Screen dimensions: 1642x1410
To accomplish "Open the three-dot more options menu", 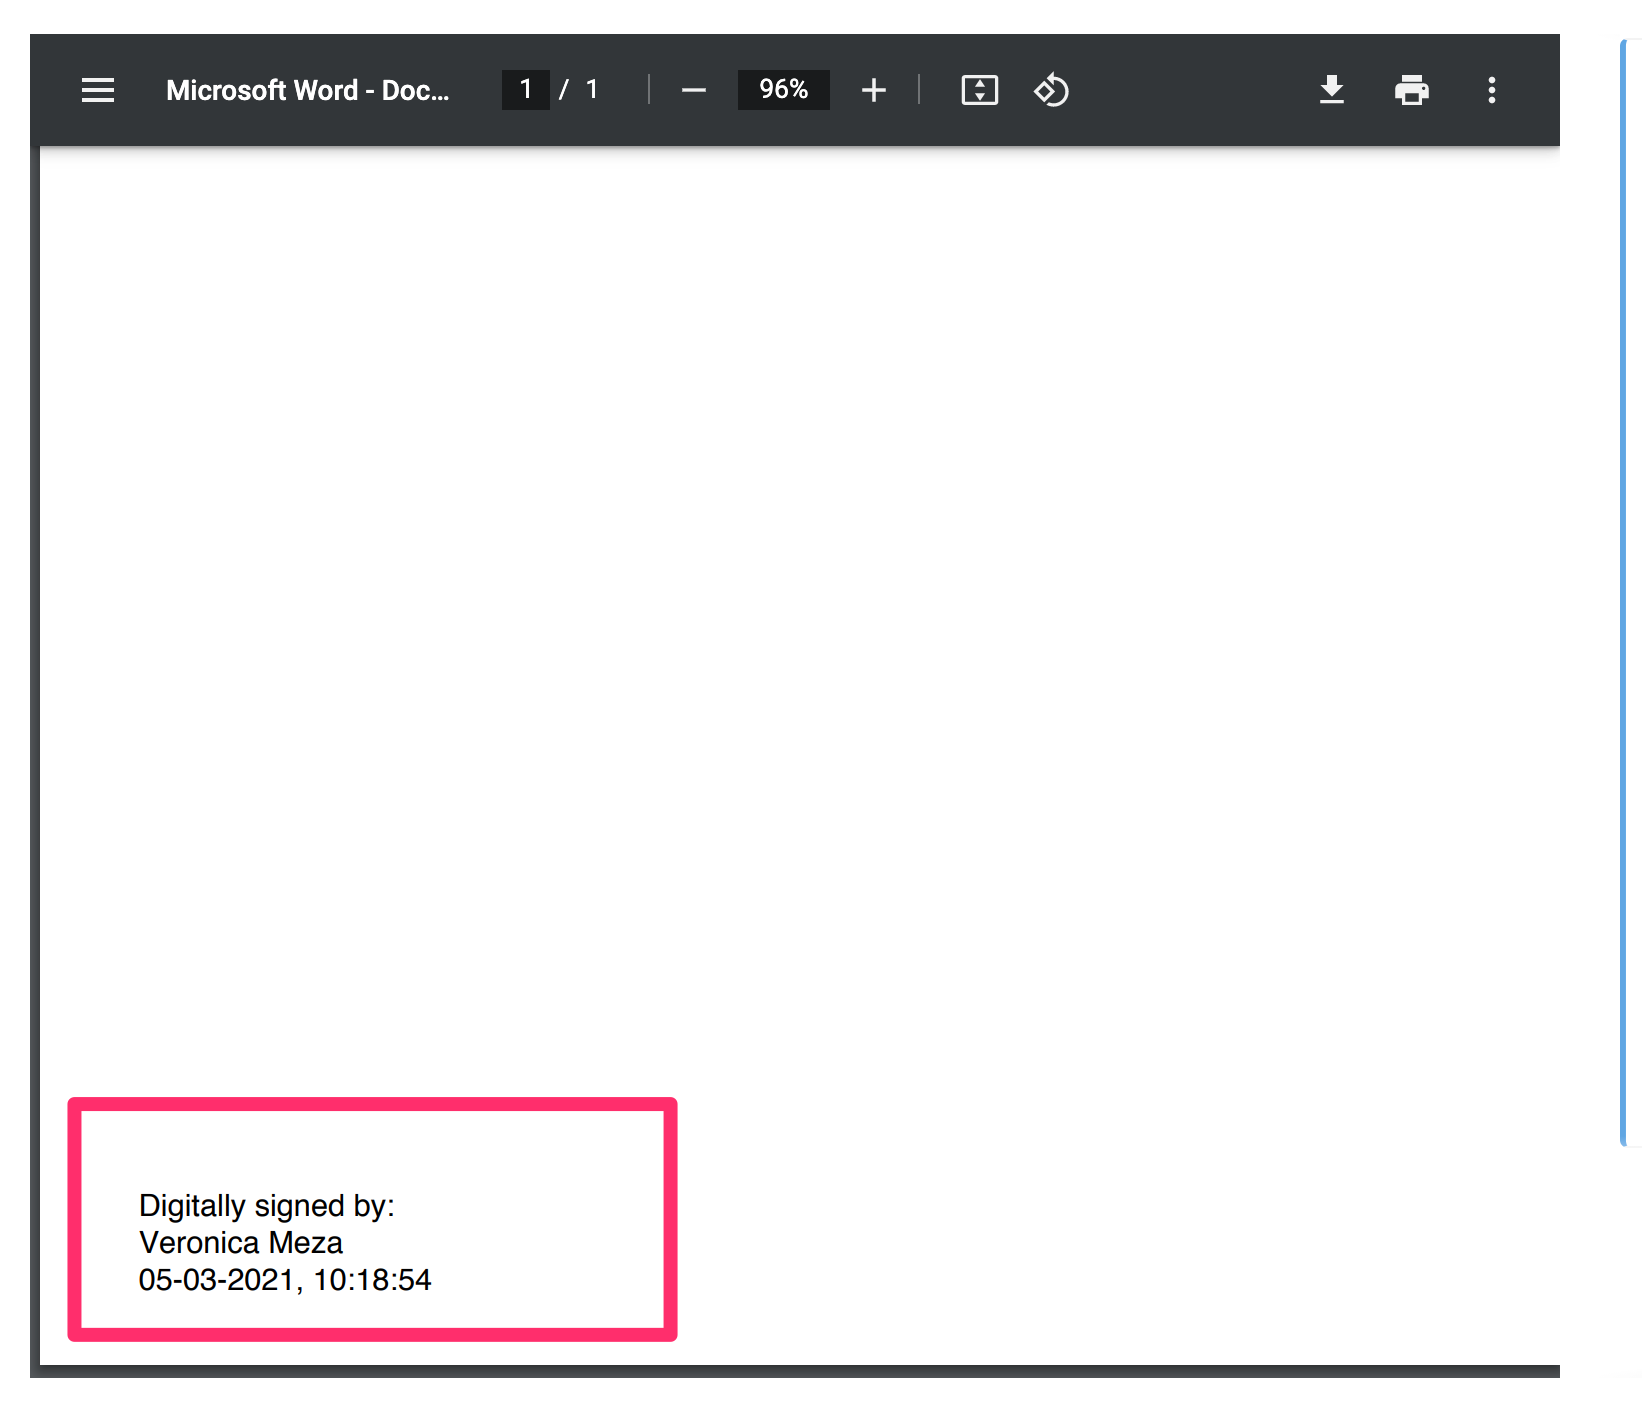I will point(1491,90).
